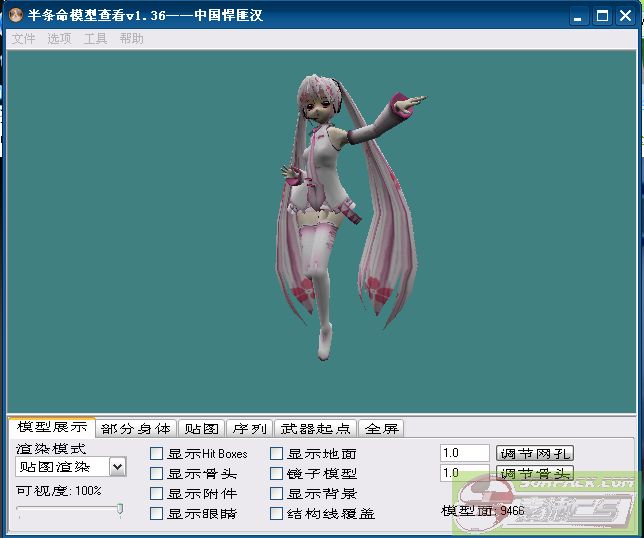This screenshot has height=538, width=644.
Task: Click the input field beside 调节网孔
Action: coord(465,453)
